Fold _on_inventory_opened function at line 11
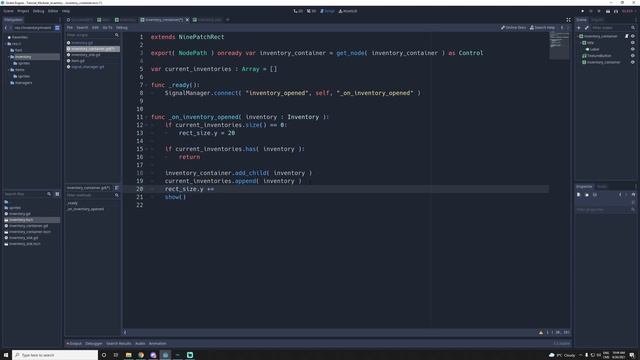The width and height of the screenshot is (640, 360). (147, 117)
